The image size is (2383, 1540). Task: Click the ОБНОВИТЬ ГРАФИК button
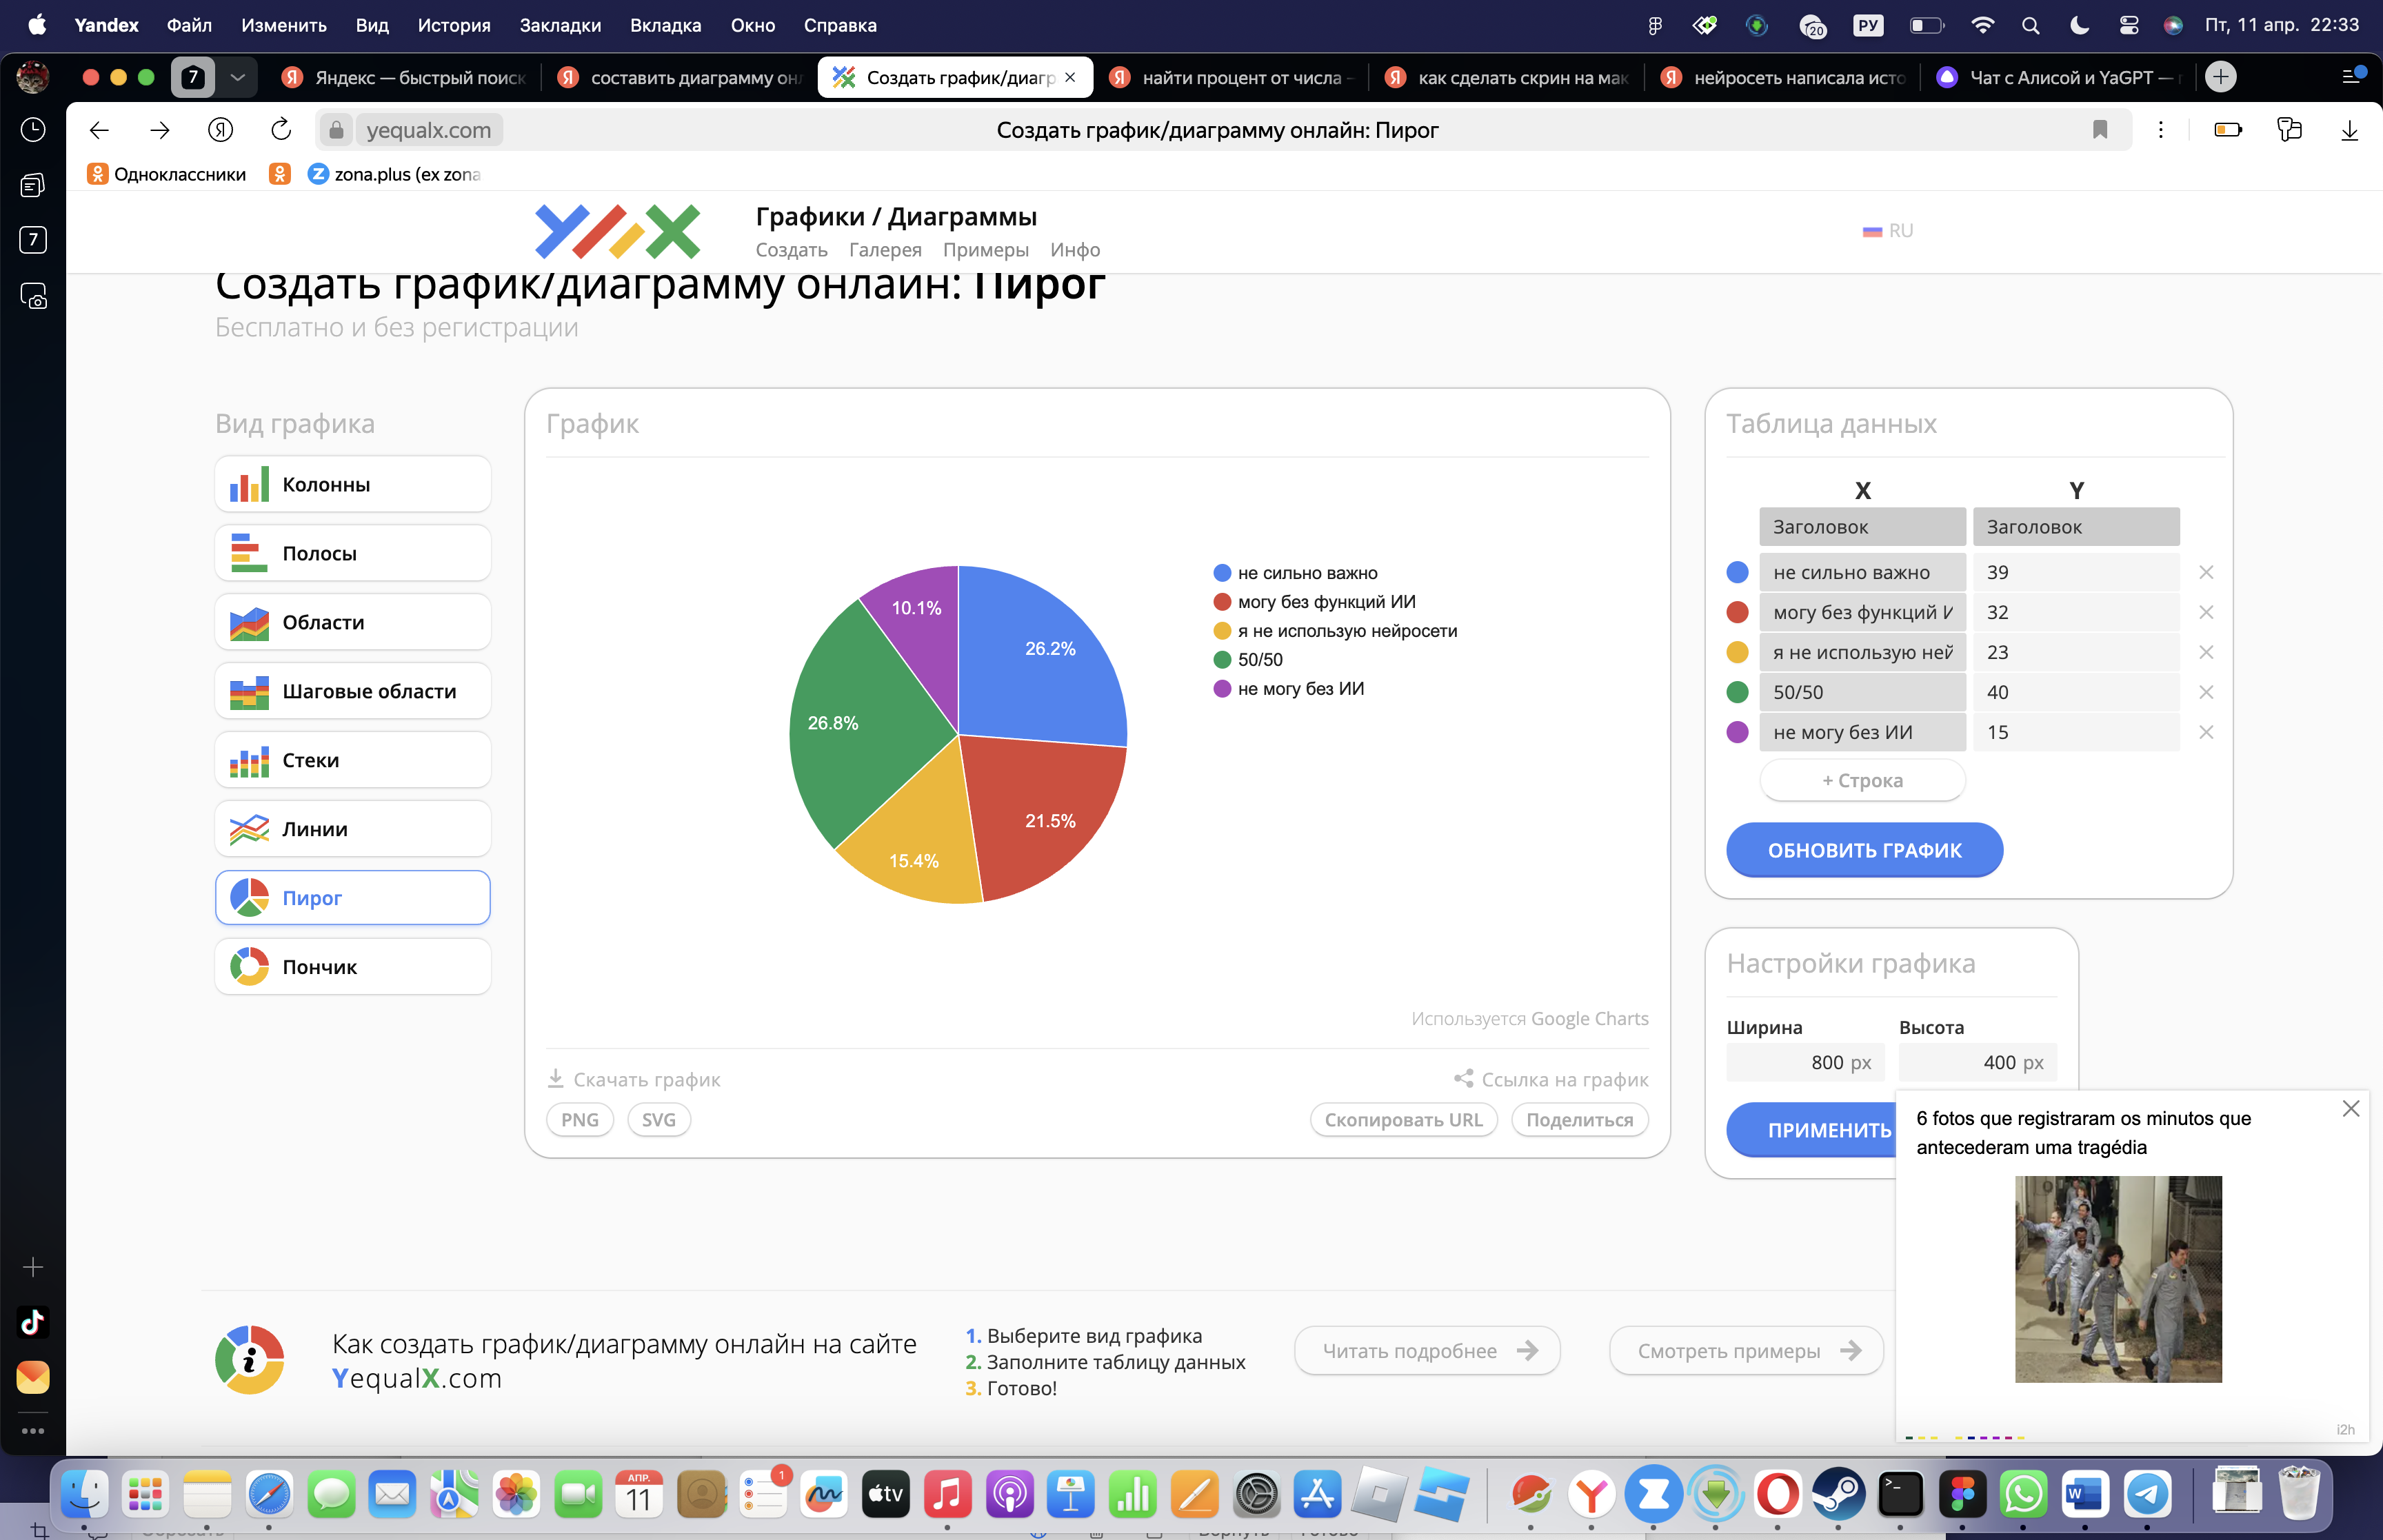pos(1864,850)
